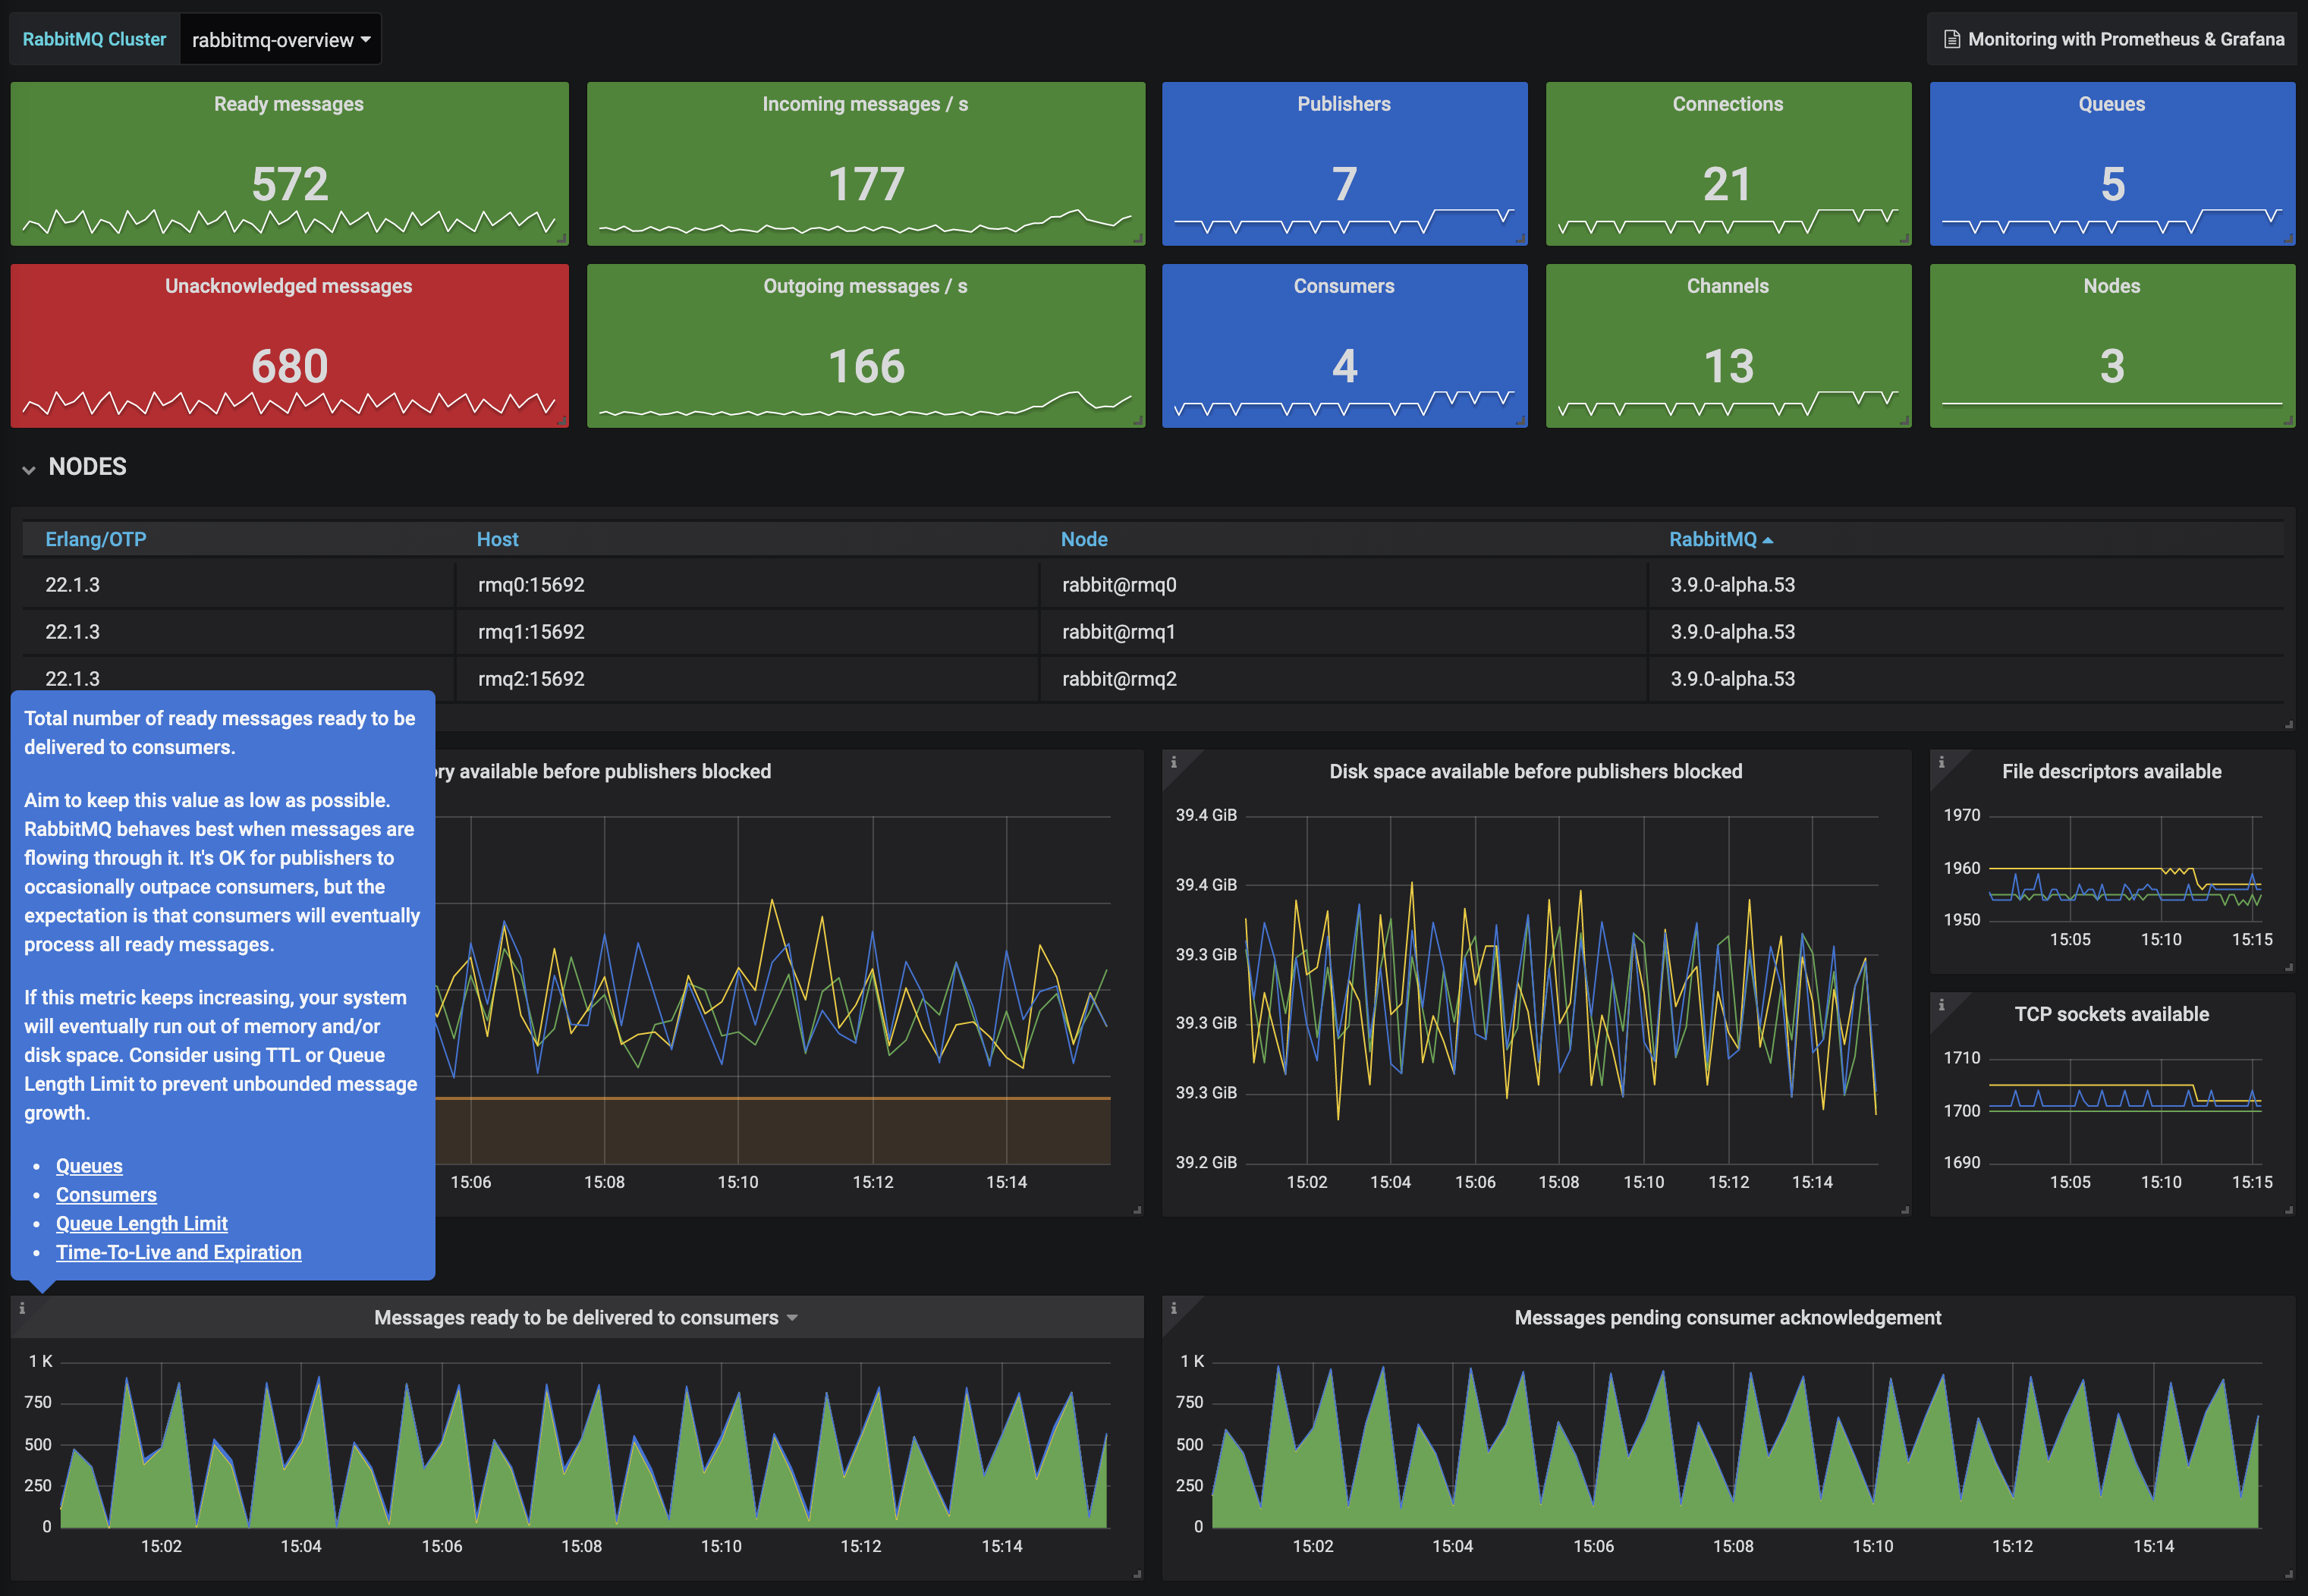
Task: Sort table by Host column header
Action: point(497,539)
